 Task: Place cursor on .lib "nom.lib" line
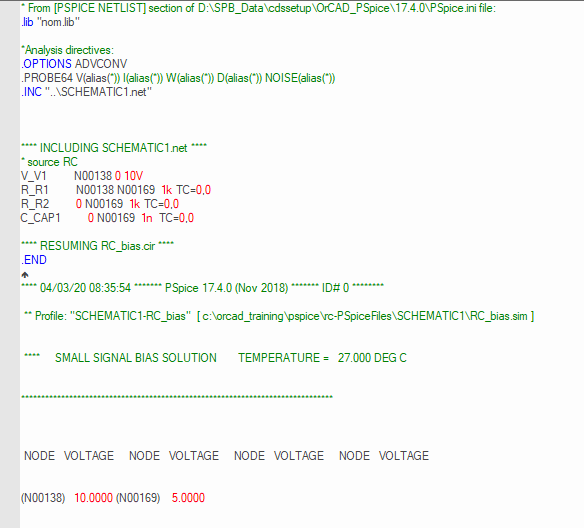click(x=50, y=22)
